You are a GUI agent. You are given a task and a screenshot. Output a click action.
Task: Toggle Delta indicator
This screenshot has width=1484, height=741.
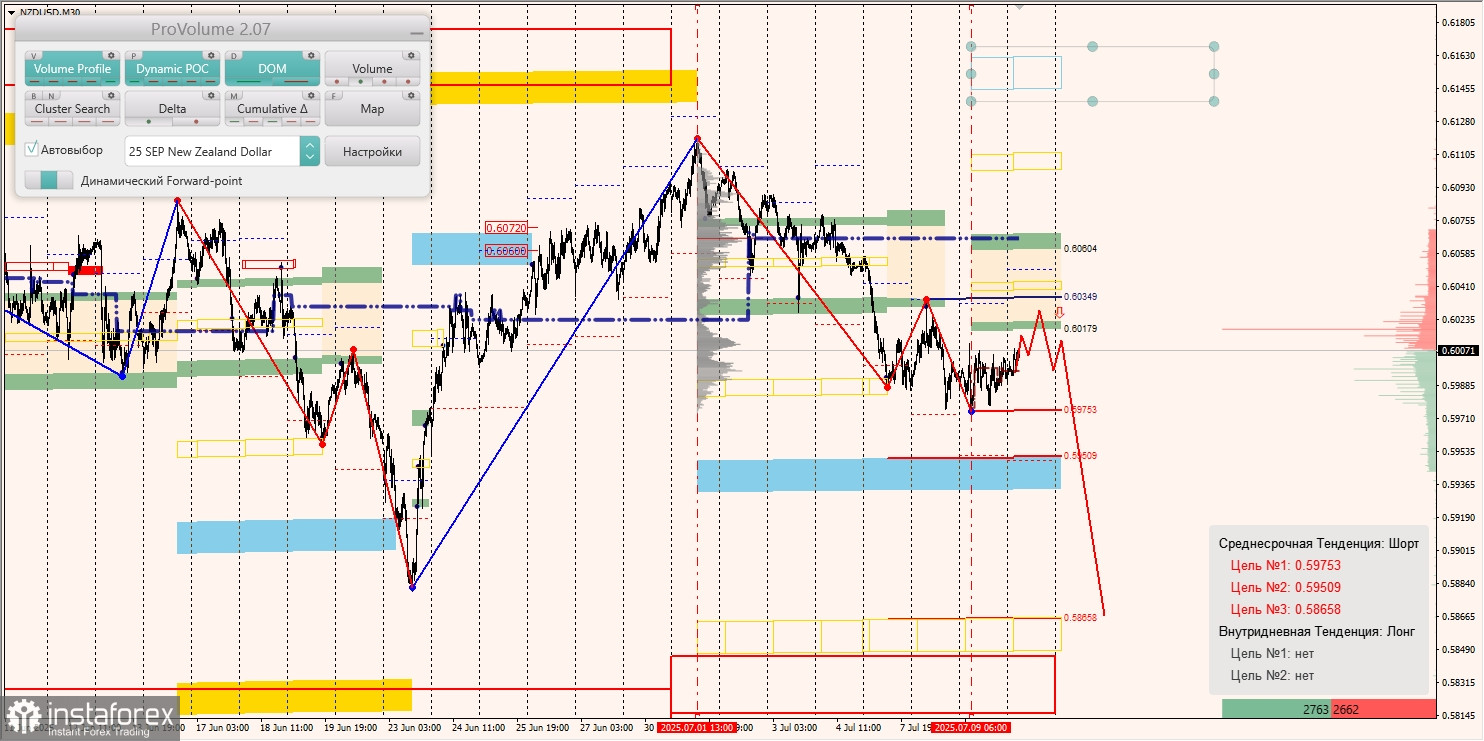172,108
